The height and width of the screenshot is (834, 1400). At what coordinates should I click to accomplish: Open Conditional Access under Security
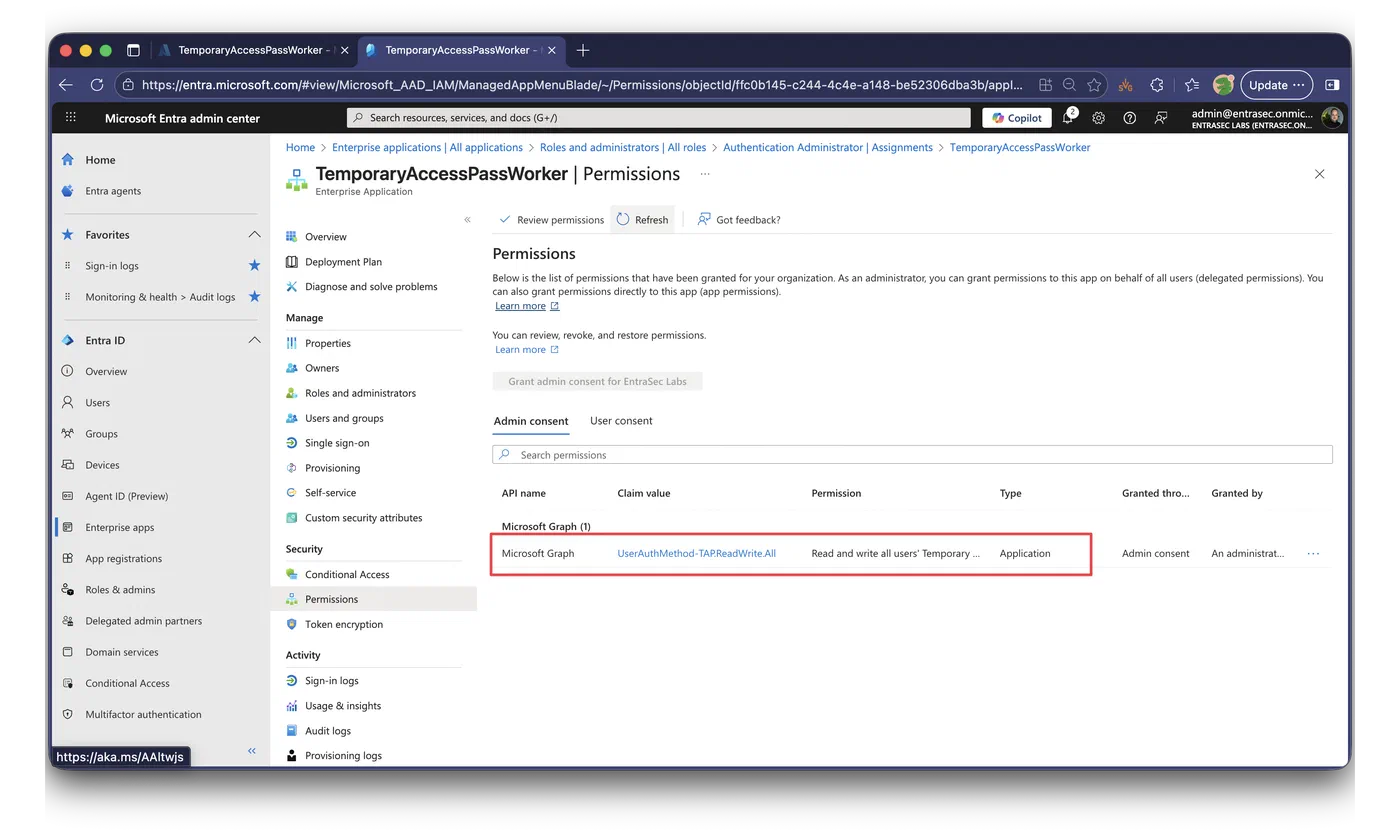(347, 574)
